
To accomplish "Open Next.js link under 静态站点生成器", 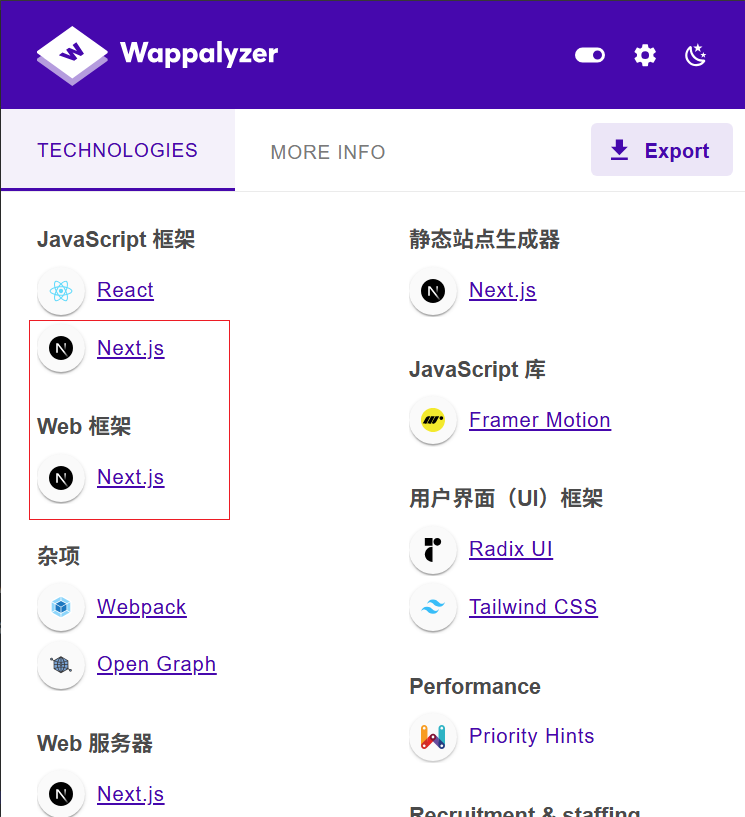I will click(x=502, y=290).
